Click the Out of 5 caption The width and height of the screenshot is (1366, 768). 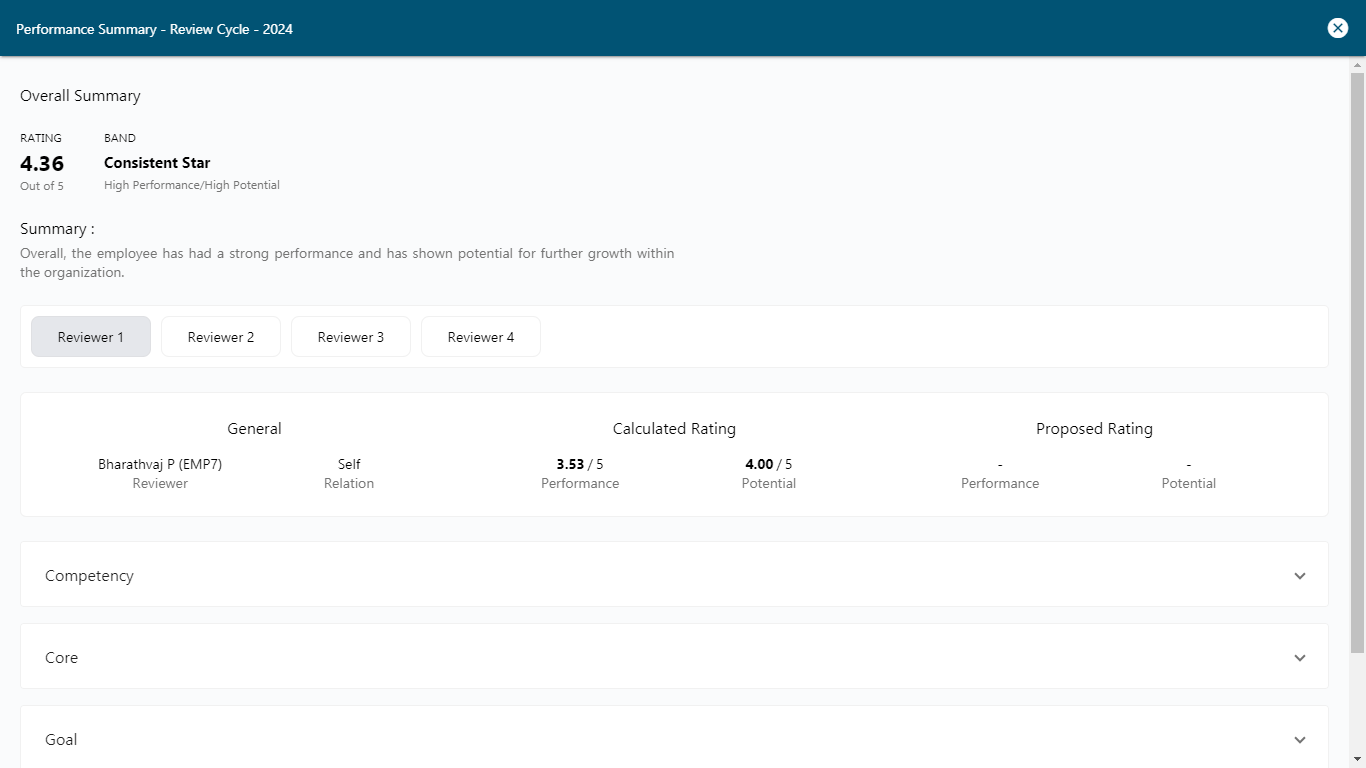(x=42, y=186)
